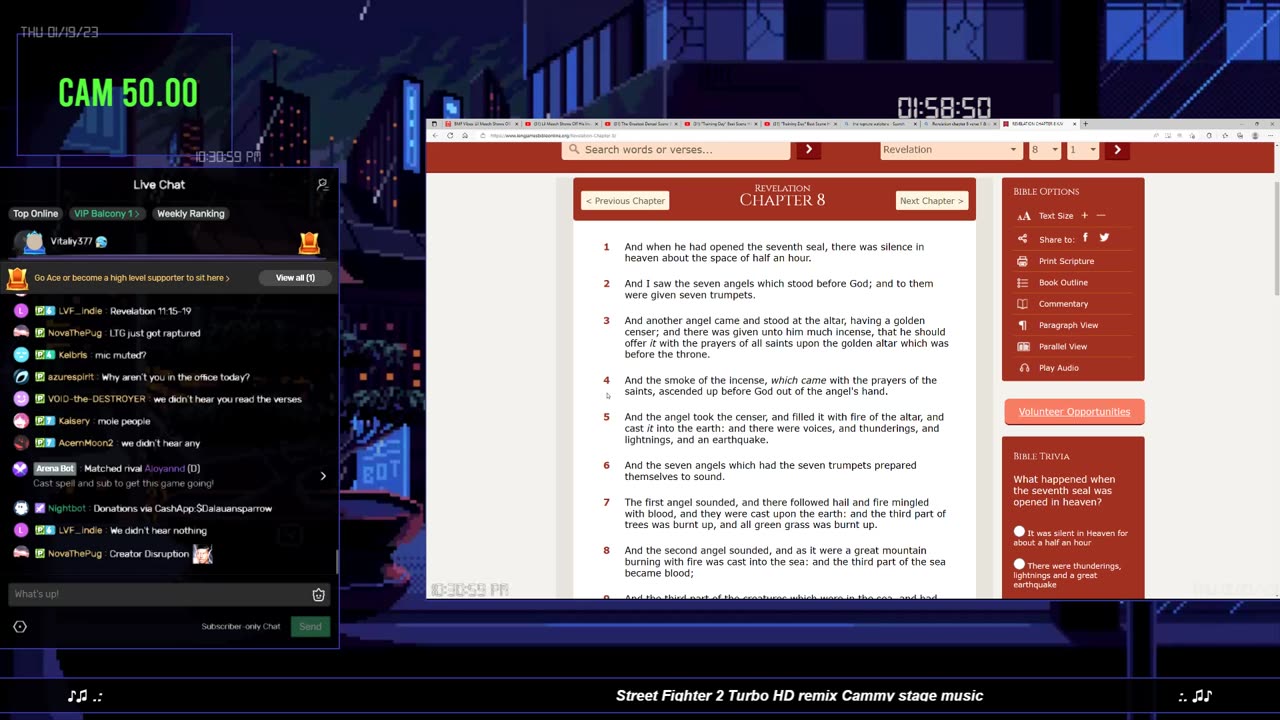This screenshot has width=1280, height=720.
Task: Click LVF_indie's avatar beside Revelation 11:15-19
Action: (21, 311)
